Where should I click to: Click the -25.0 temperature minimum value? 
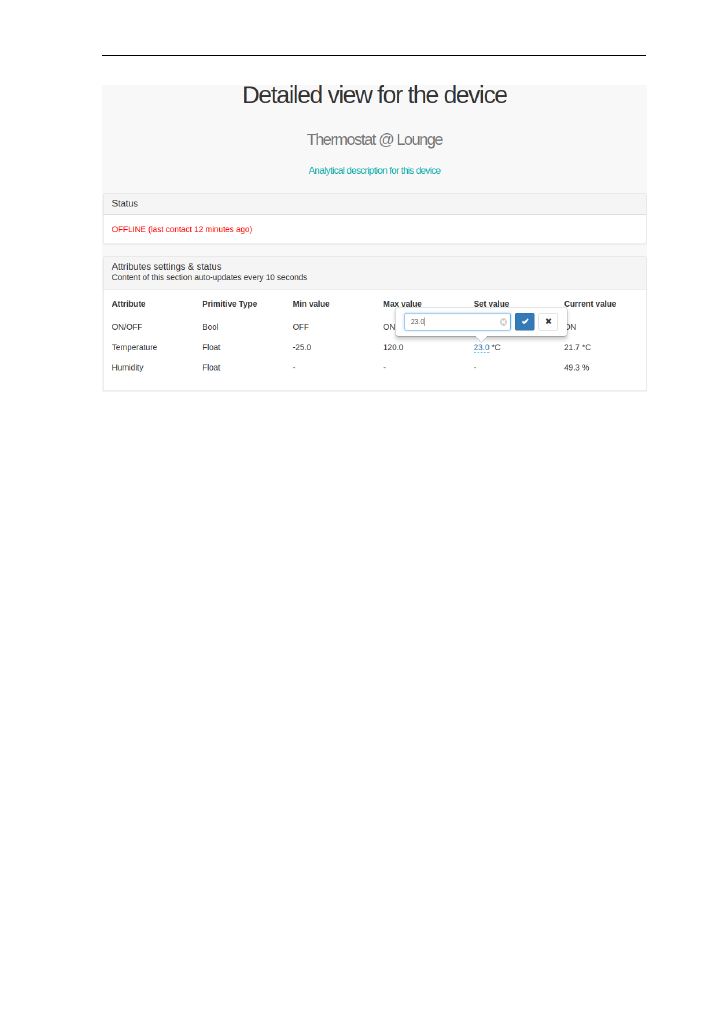coord(302,347)
